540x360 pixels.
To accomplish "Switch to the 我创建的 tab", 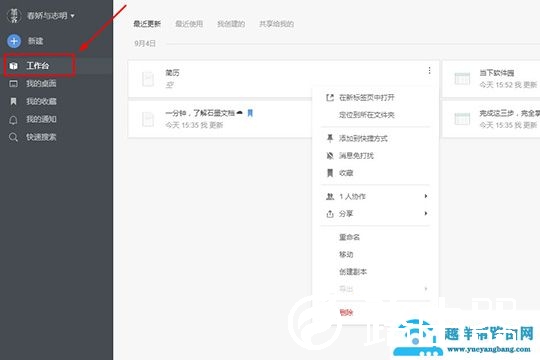I will tap(231, 24).
